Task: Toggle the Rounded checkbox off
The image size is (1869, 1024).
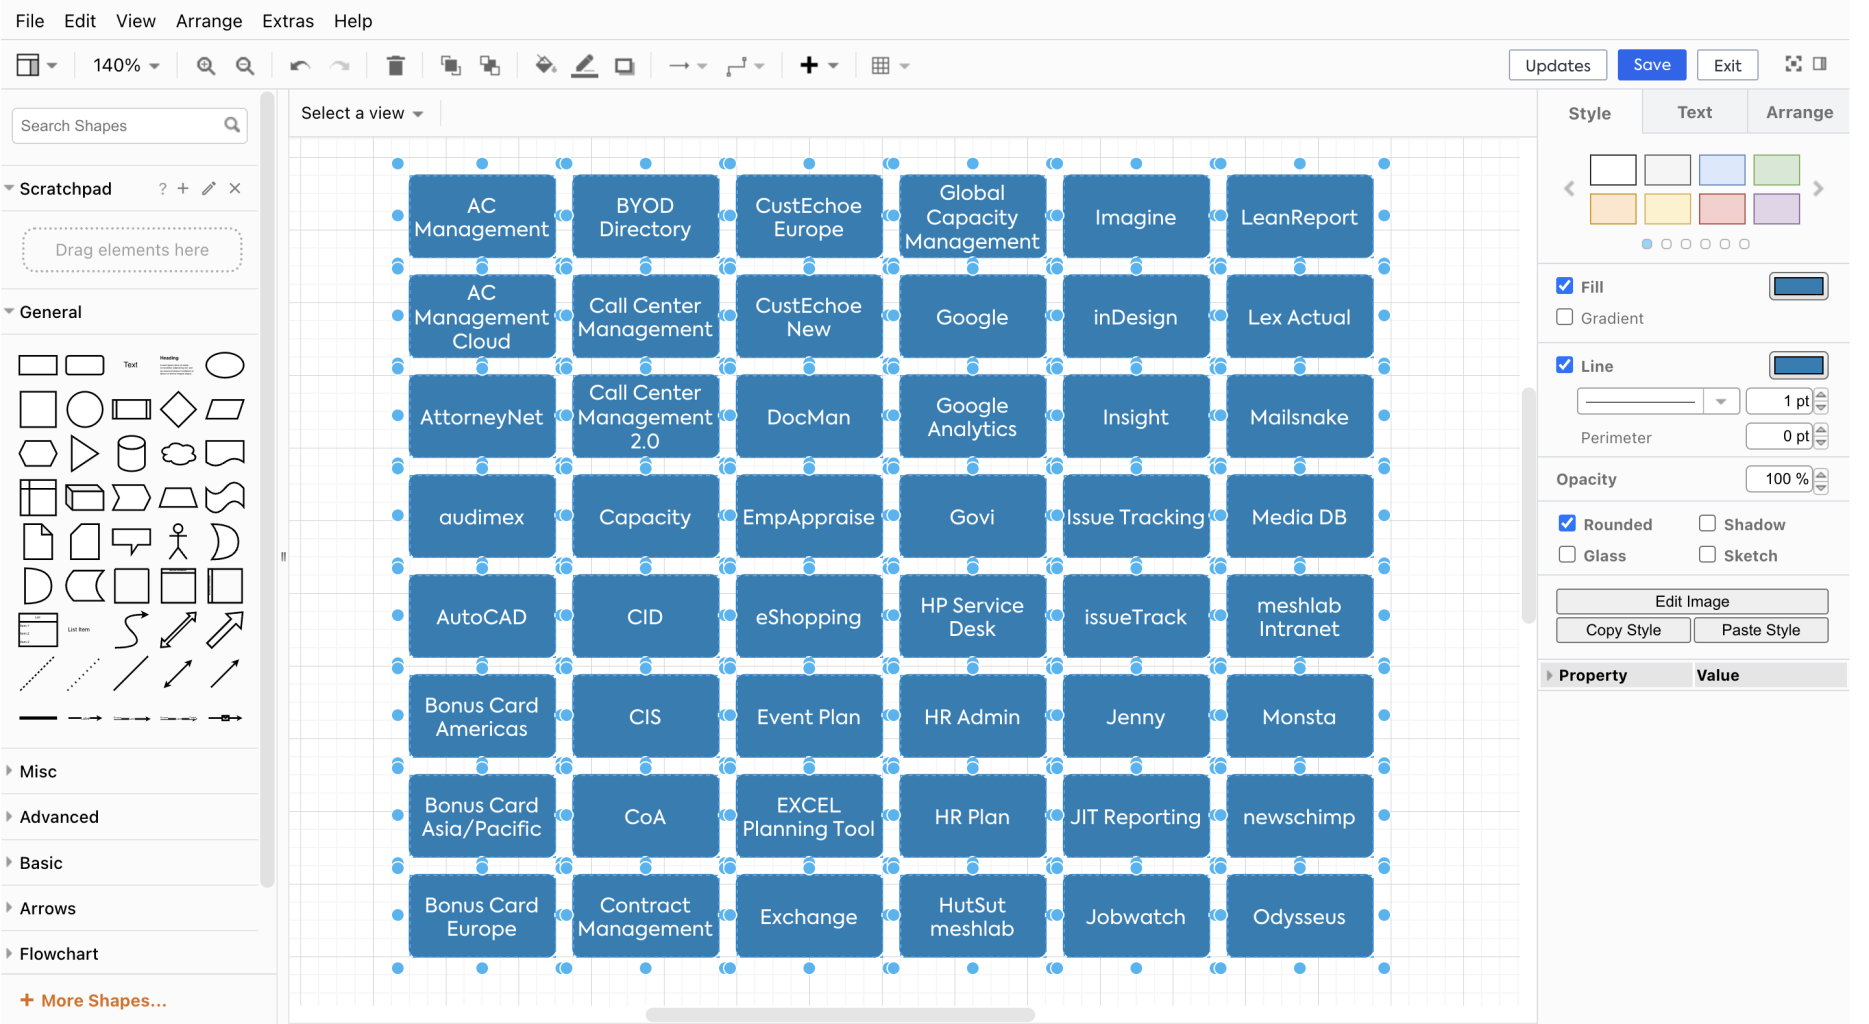Action: point(1567,523)
